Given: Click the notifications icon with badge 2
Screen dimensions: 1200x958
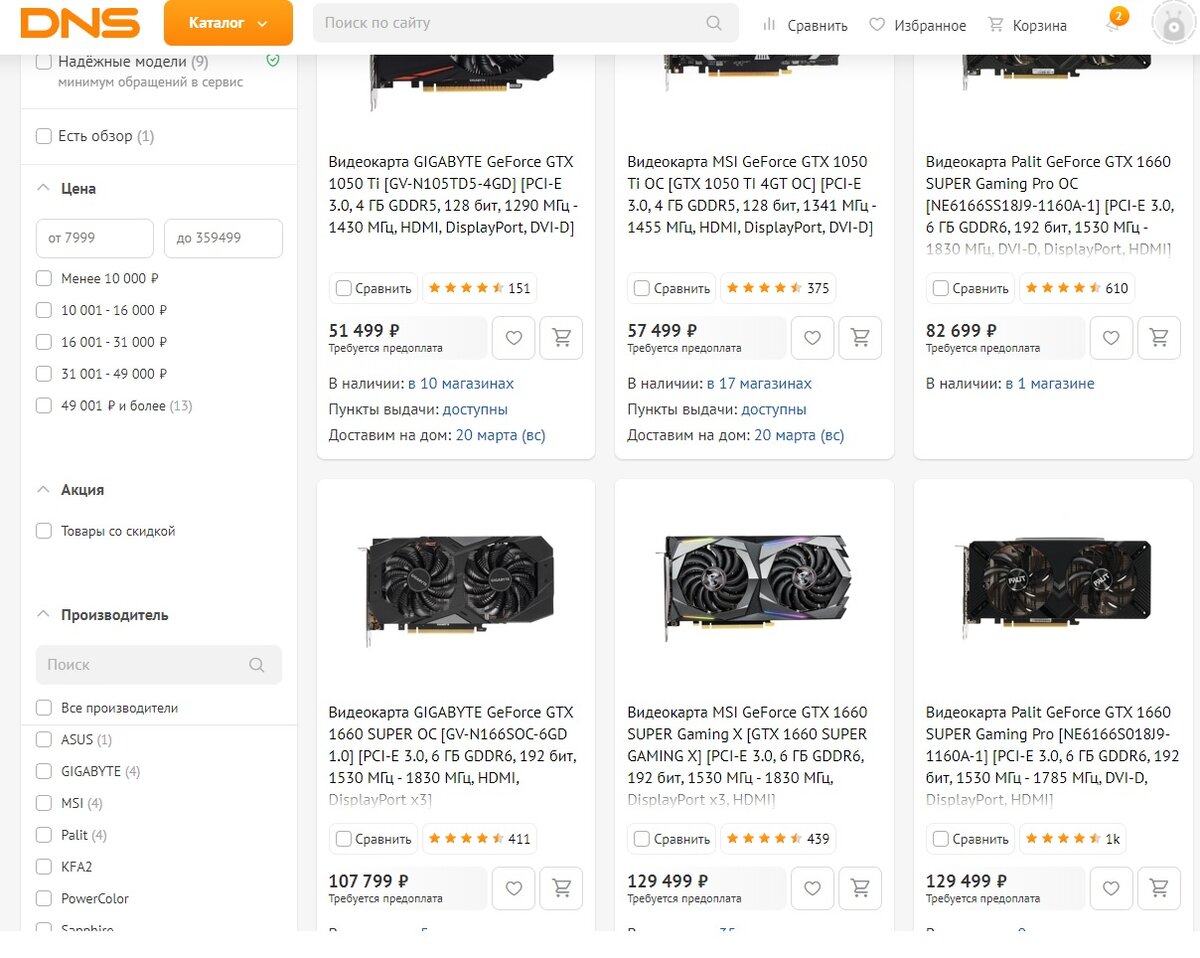Looking at the screenshot, I should coord(1115,22).
